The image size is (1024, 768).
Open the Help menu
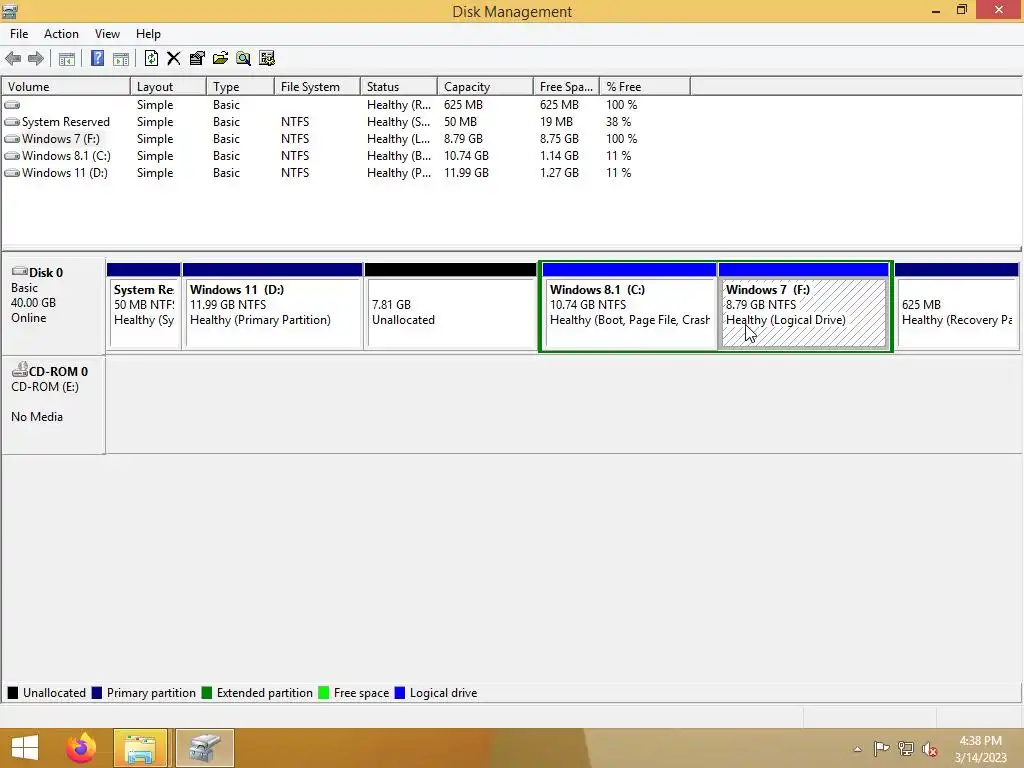148,34
